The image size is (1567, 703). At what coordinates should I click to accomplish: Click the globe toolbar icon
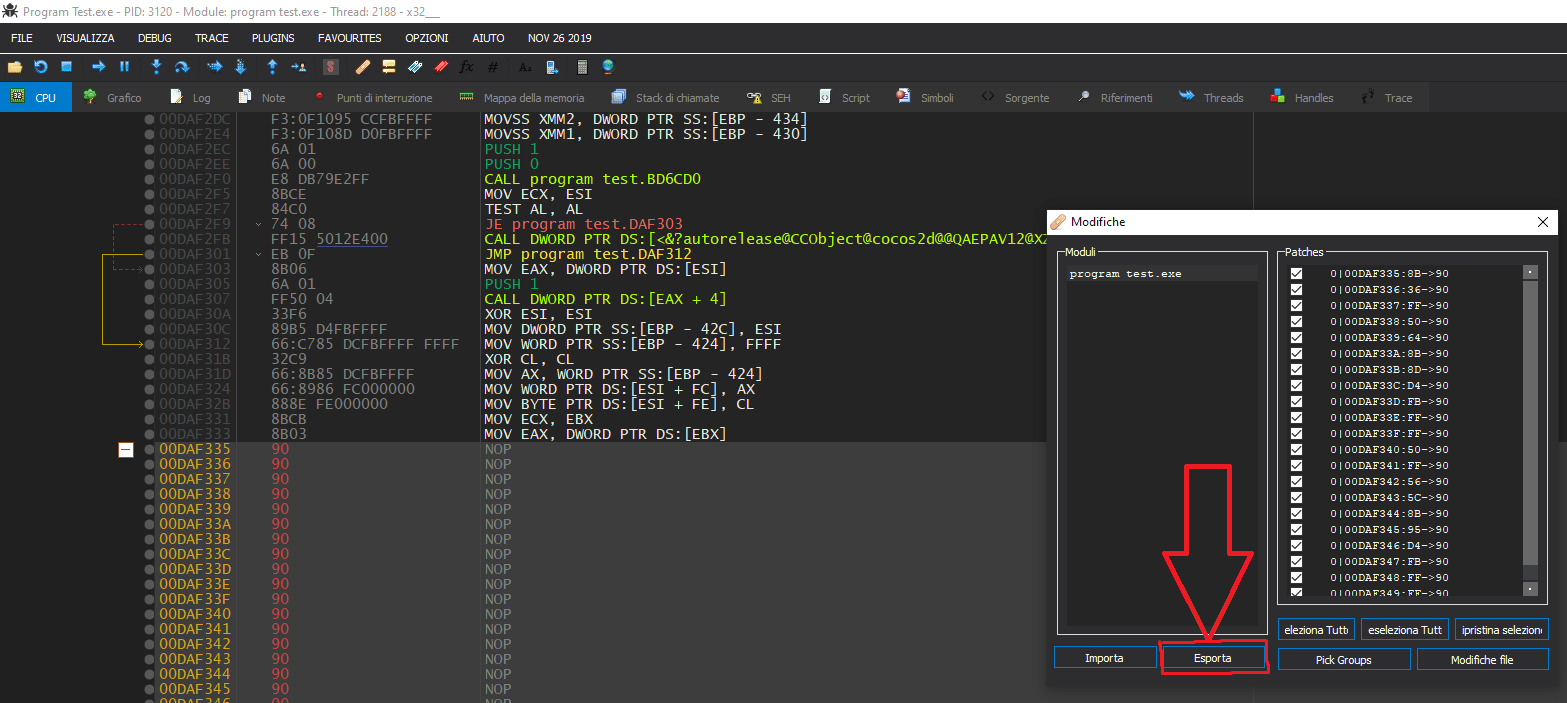pyautogui.click(x=608, y=67)
